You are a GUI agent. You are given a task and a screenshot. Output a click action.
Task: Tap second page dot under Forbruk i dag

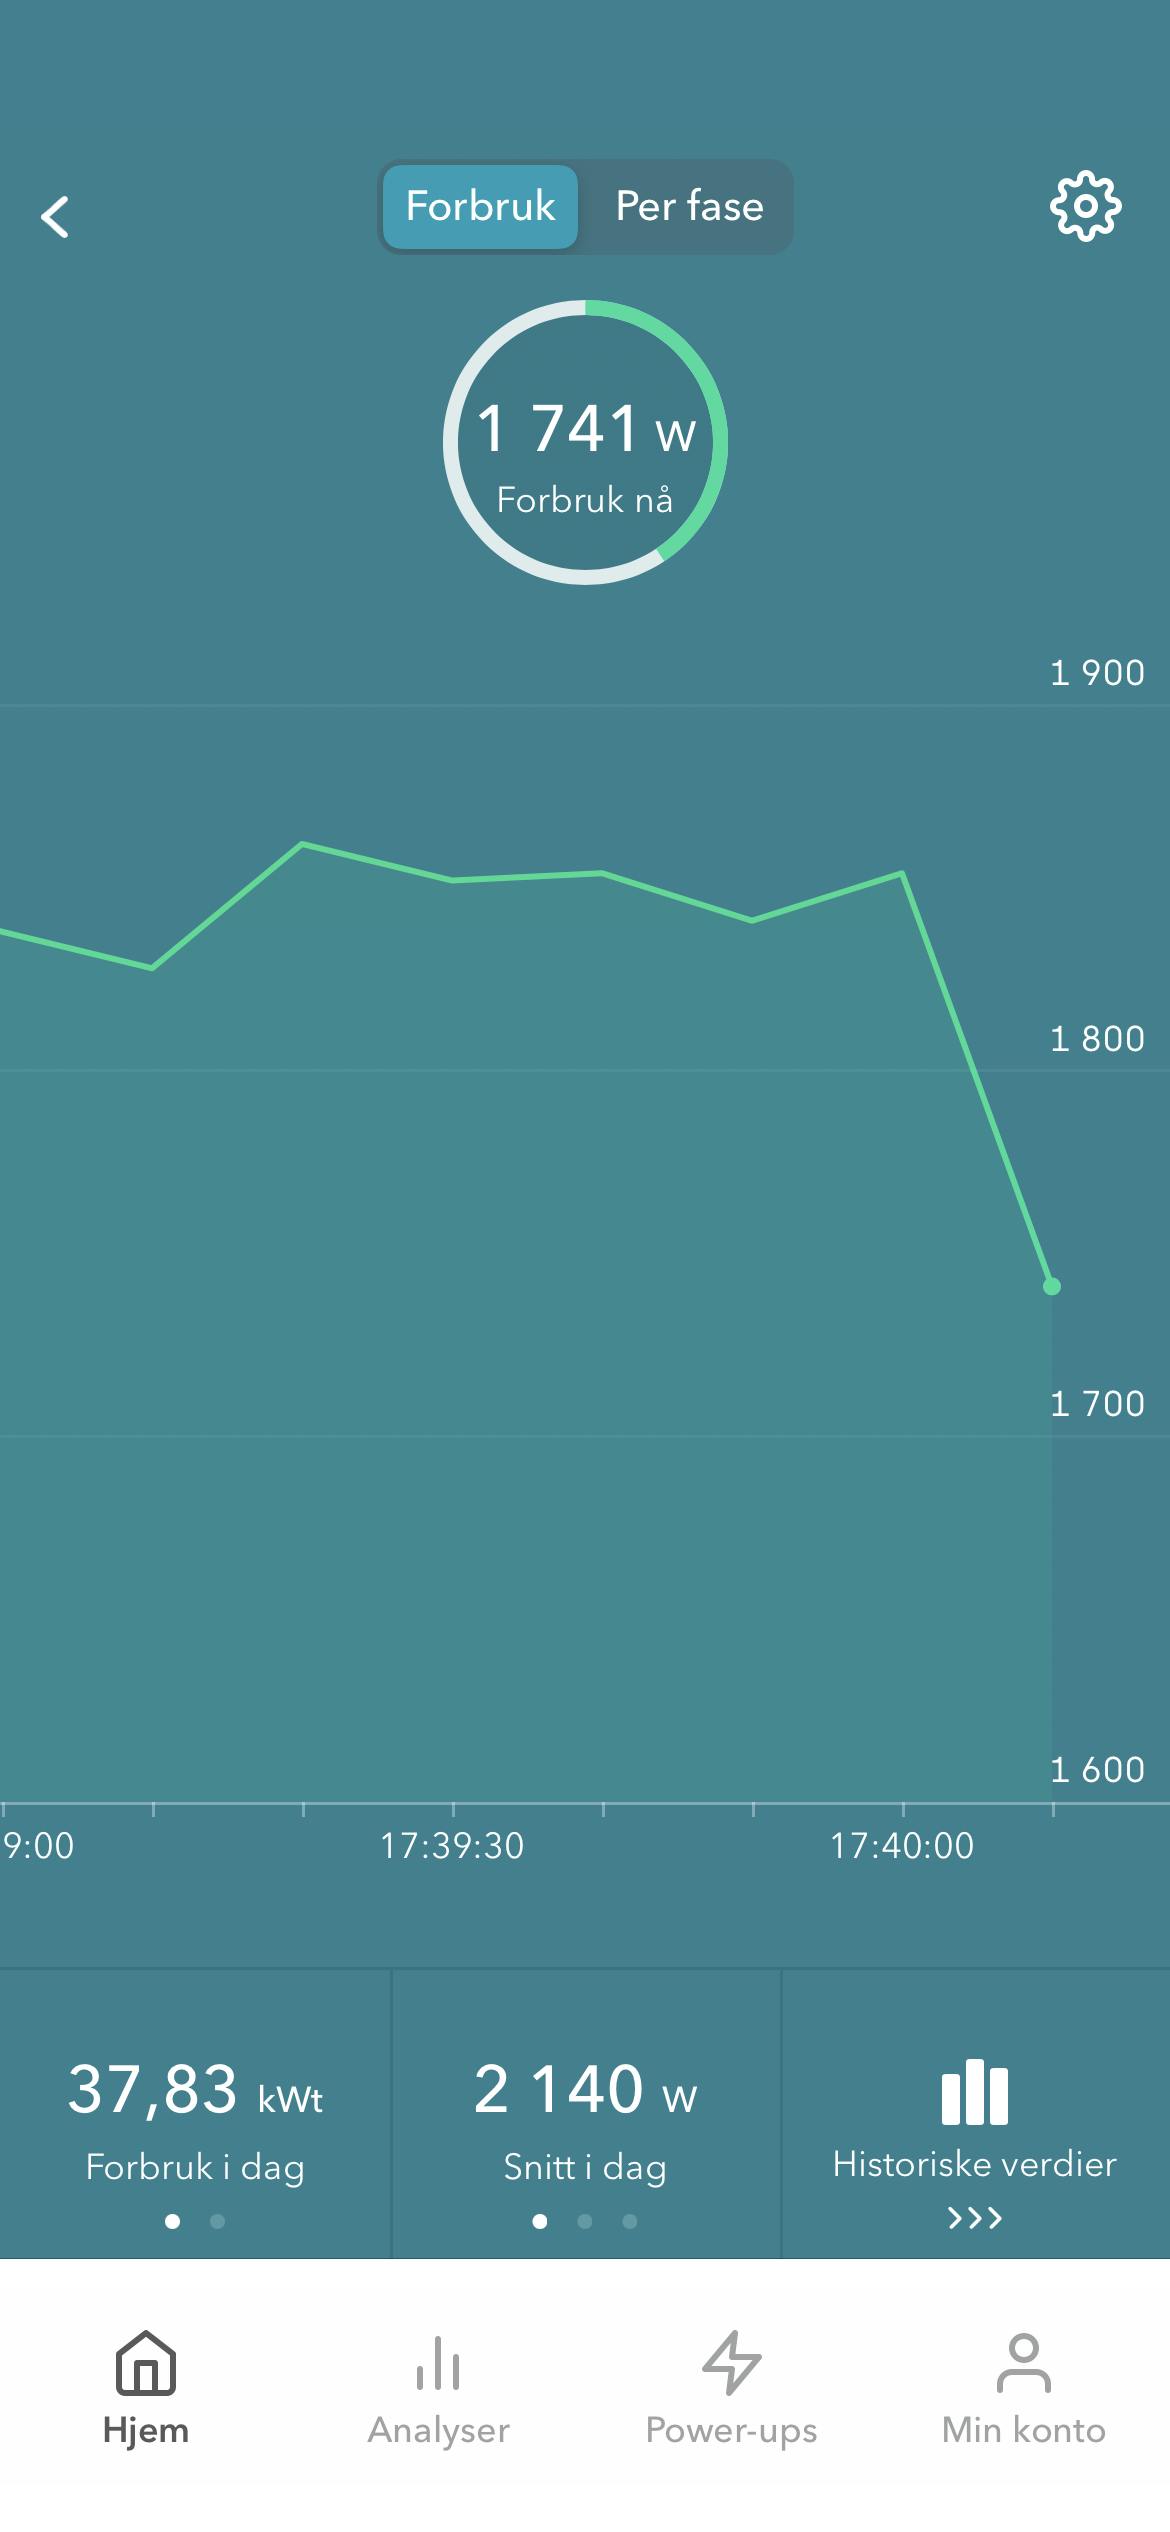(x=218, y=2221)
